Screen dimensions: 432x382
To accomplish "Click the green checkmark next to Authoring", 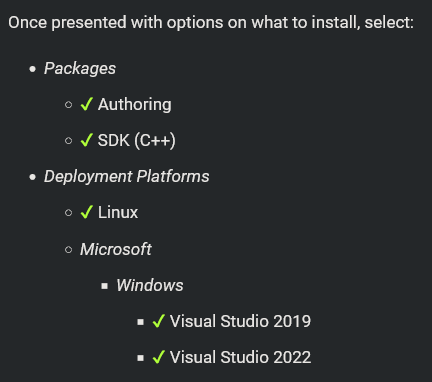I will click(87, 104).
